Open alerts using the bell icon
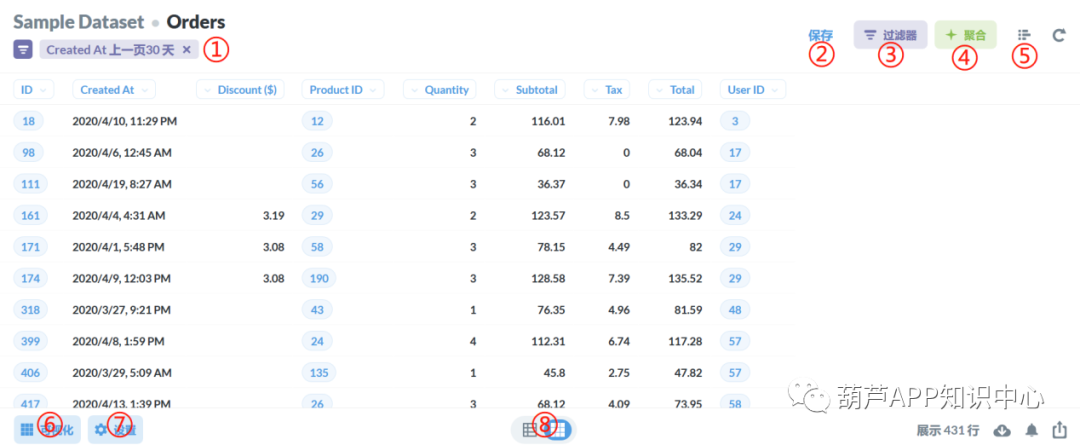 pyautogui.click(x=1032, y=431)
